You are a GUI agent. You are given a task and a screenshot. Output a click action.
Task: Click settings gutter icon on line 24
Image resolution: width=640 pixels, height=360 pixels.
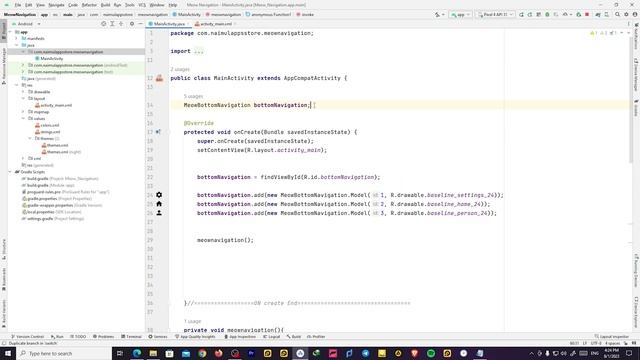click(x=159, y=195)
